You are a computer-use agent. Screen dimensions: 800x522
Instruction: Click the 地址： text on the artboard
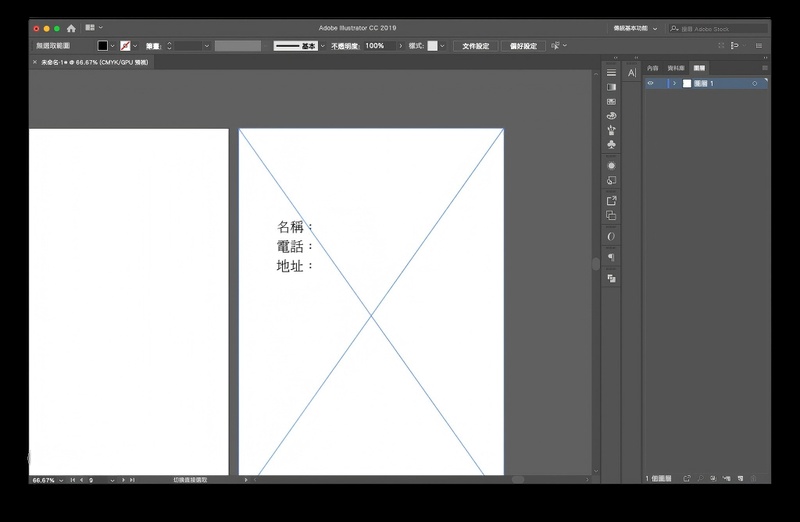(295, 266)
